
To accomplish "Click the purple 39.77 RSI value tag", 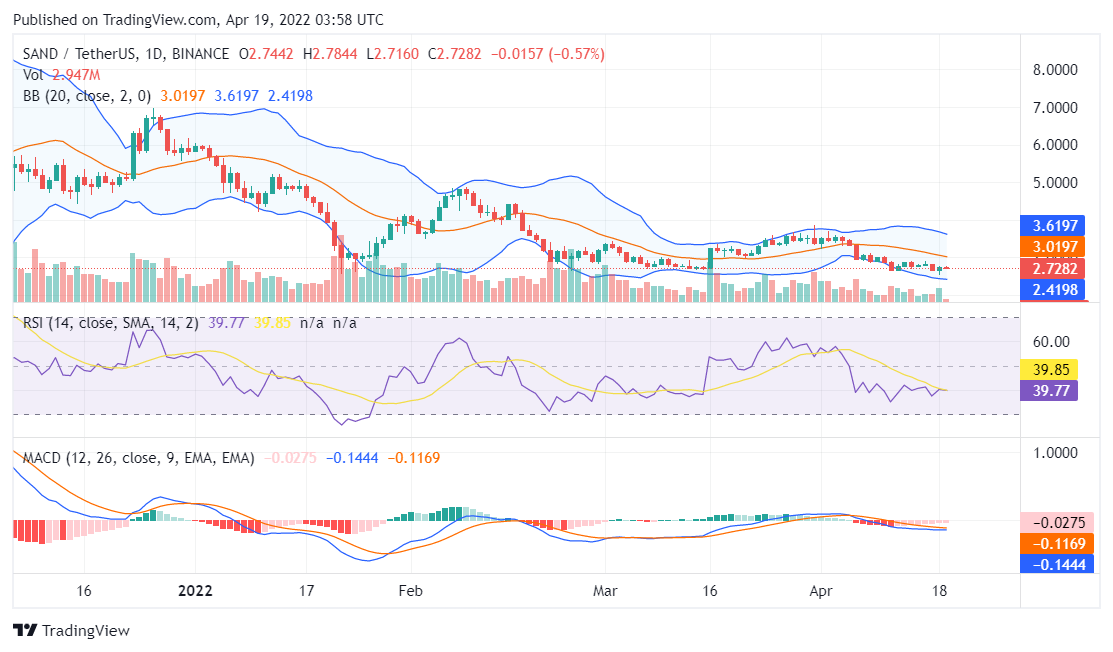I will tap(1051, 392).
